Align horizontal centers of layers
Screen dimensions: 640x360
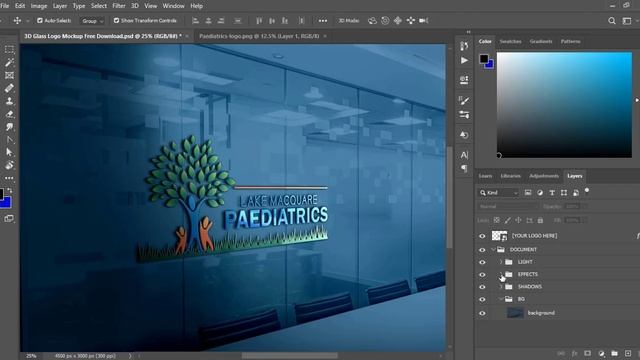click(x=208, y=20)
